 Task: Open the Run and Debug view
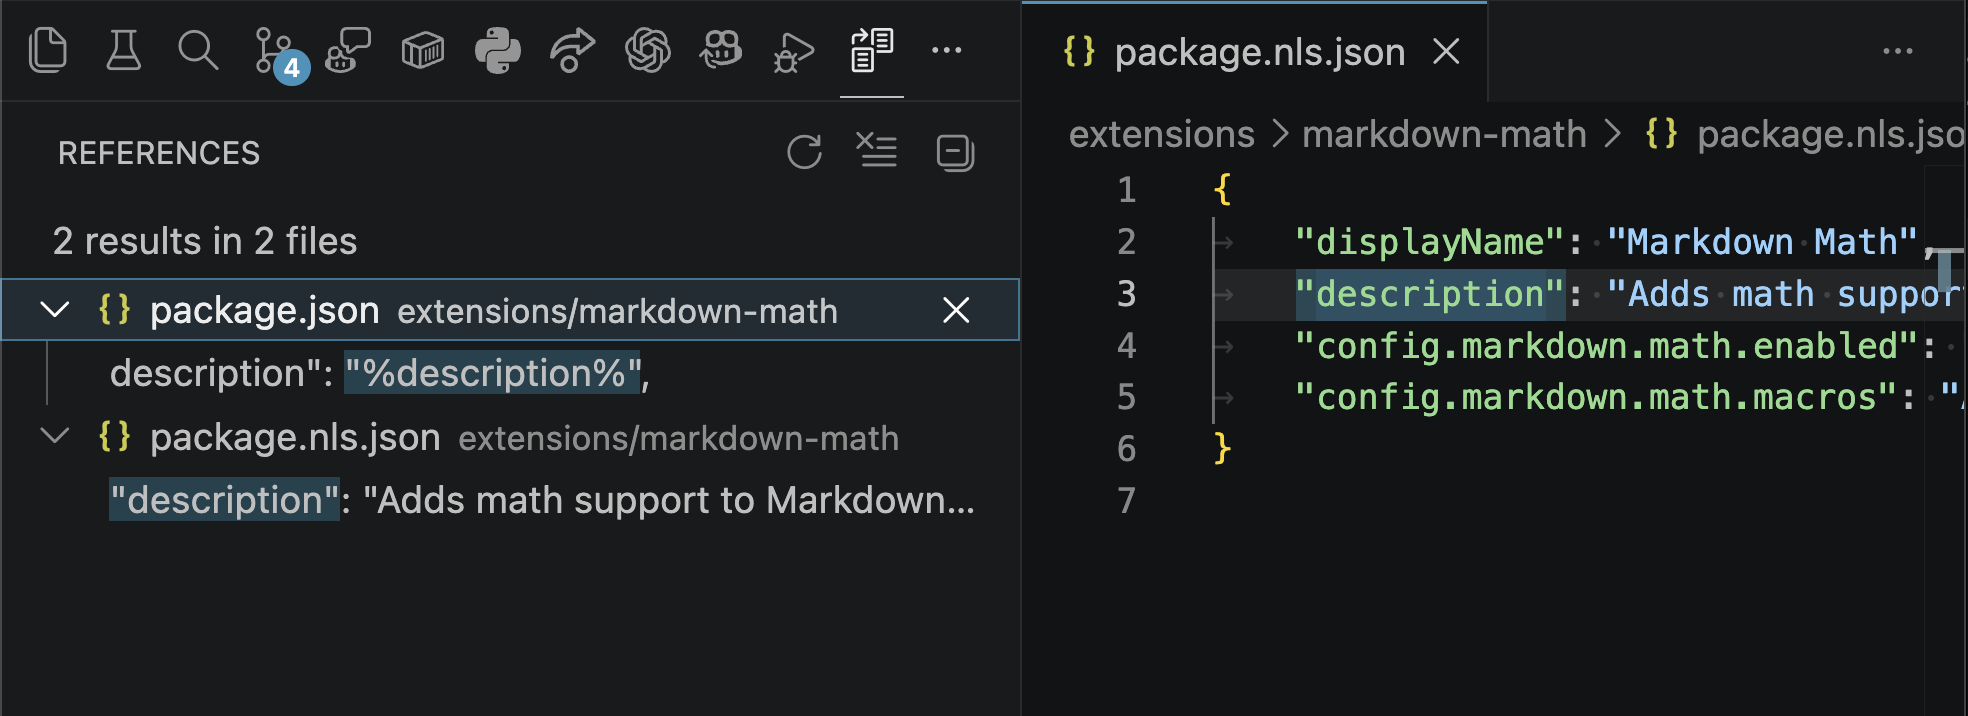795,52
